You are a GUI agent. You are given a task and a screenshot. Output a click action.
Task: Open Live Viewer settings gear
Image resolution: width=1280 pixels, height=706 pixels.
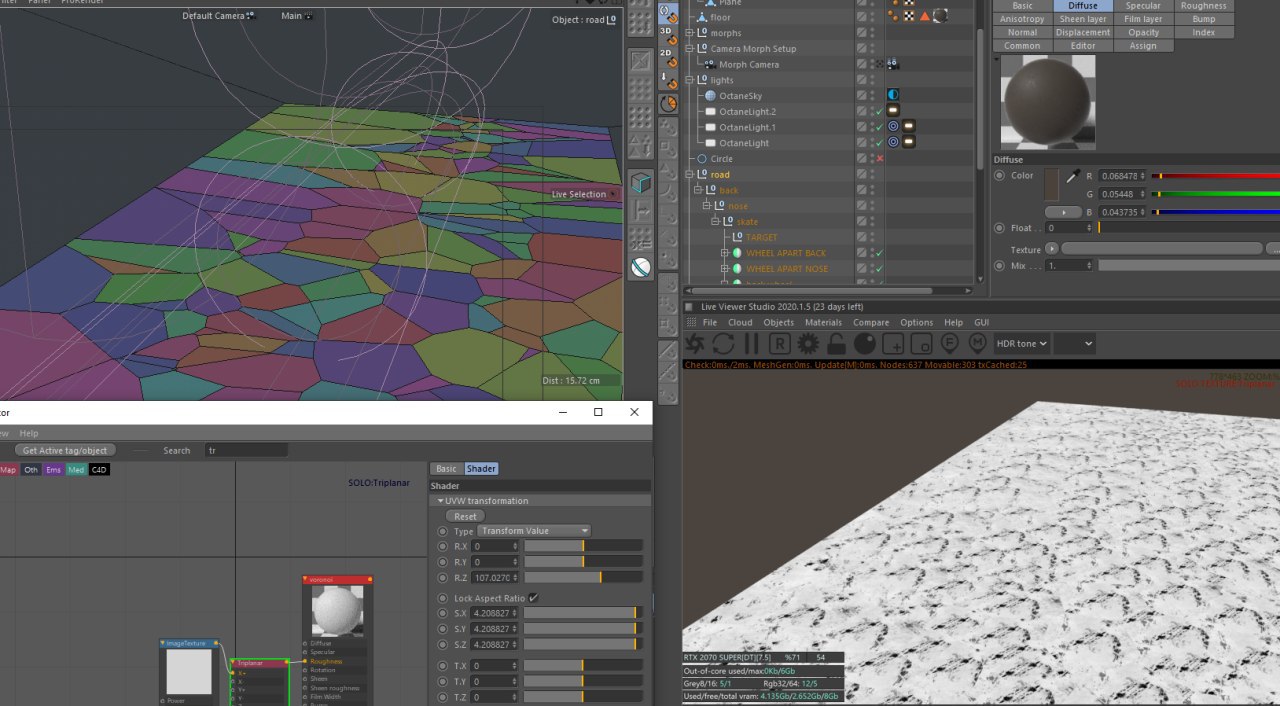pos(808,344)
